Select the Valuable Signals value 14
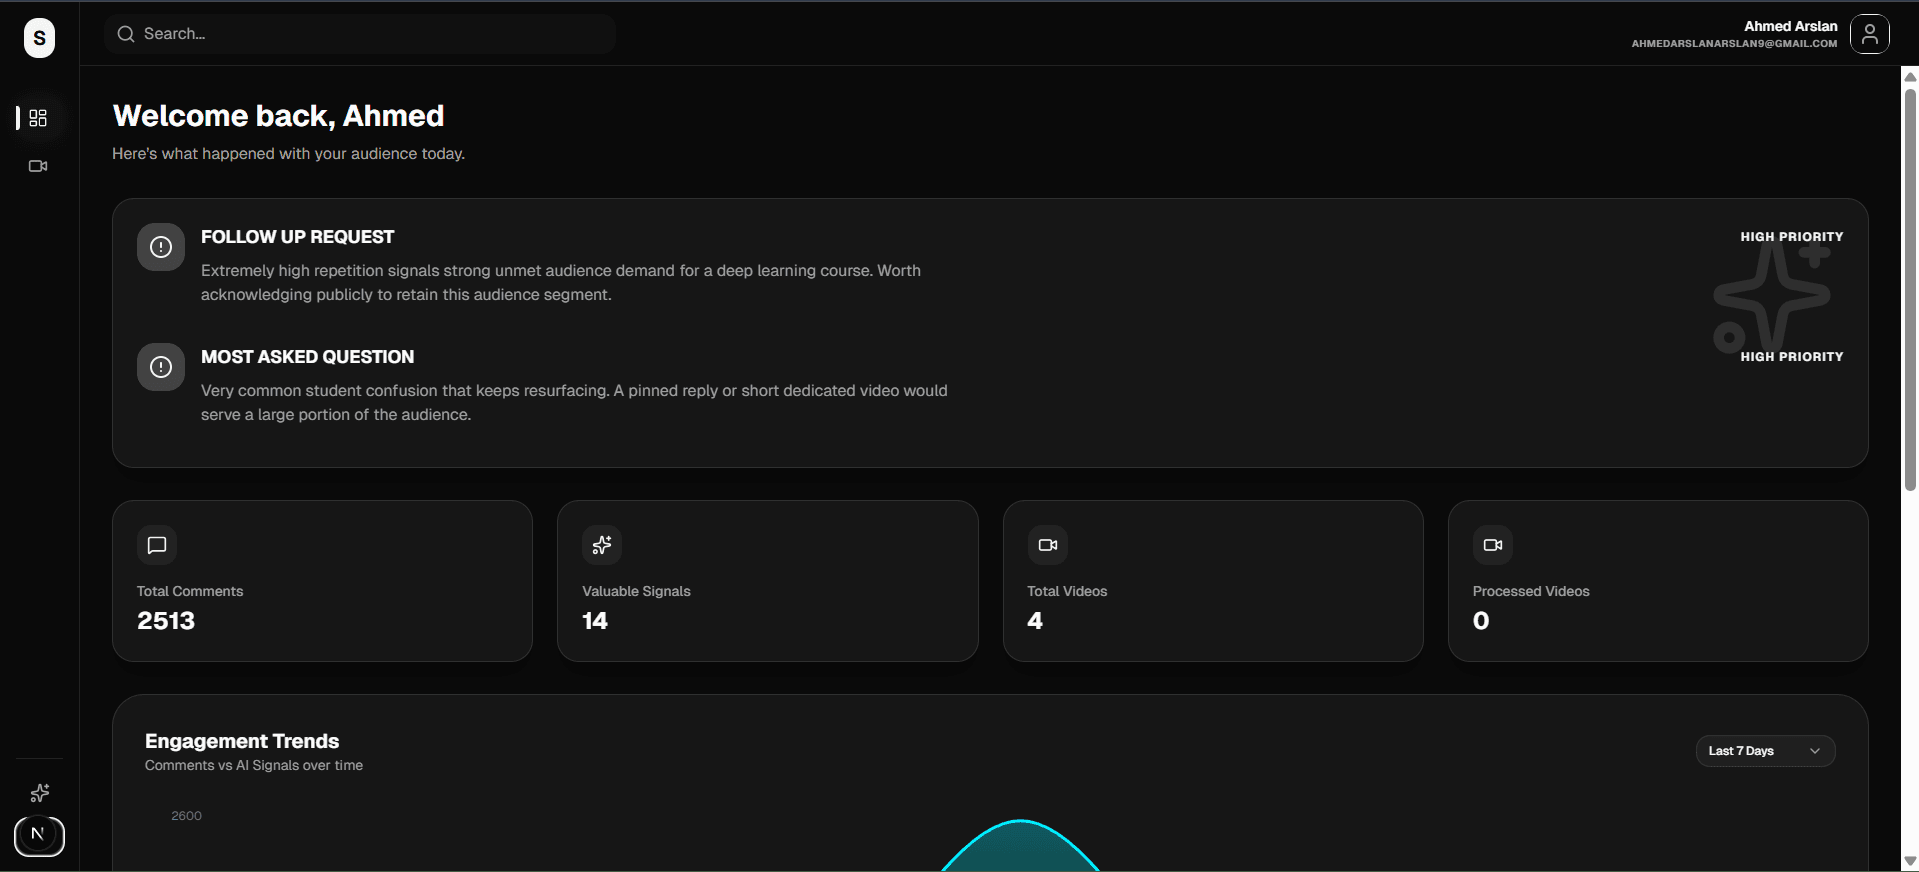The width and height of the screenshot is (1919, 872). coord(595,621)
